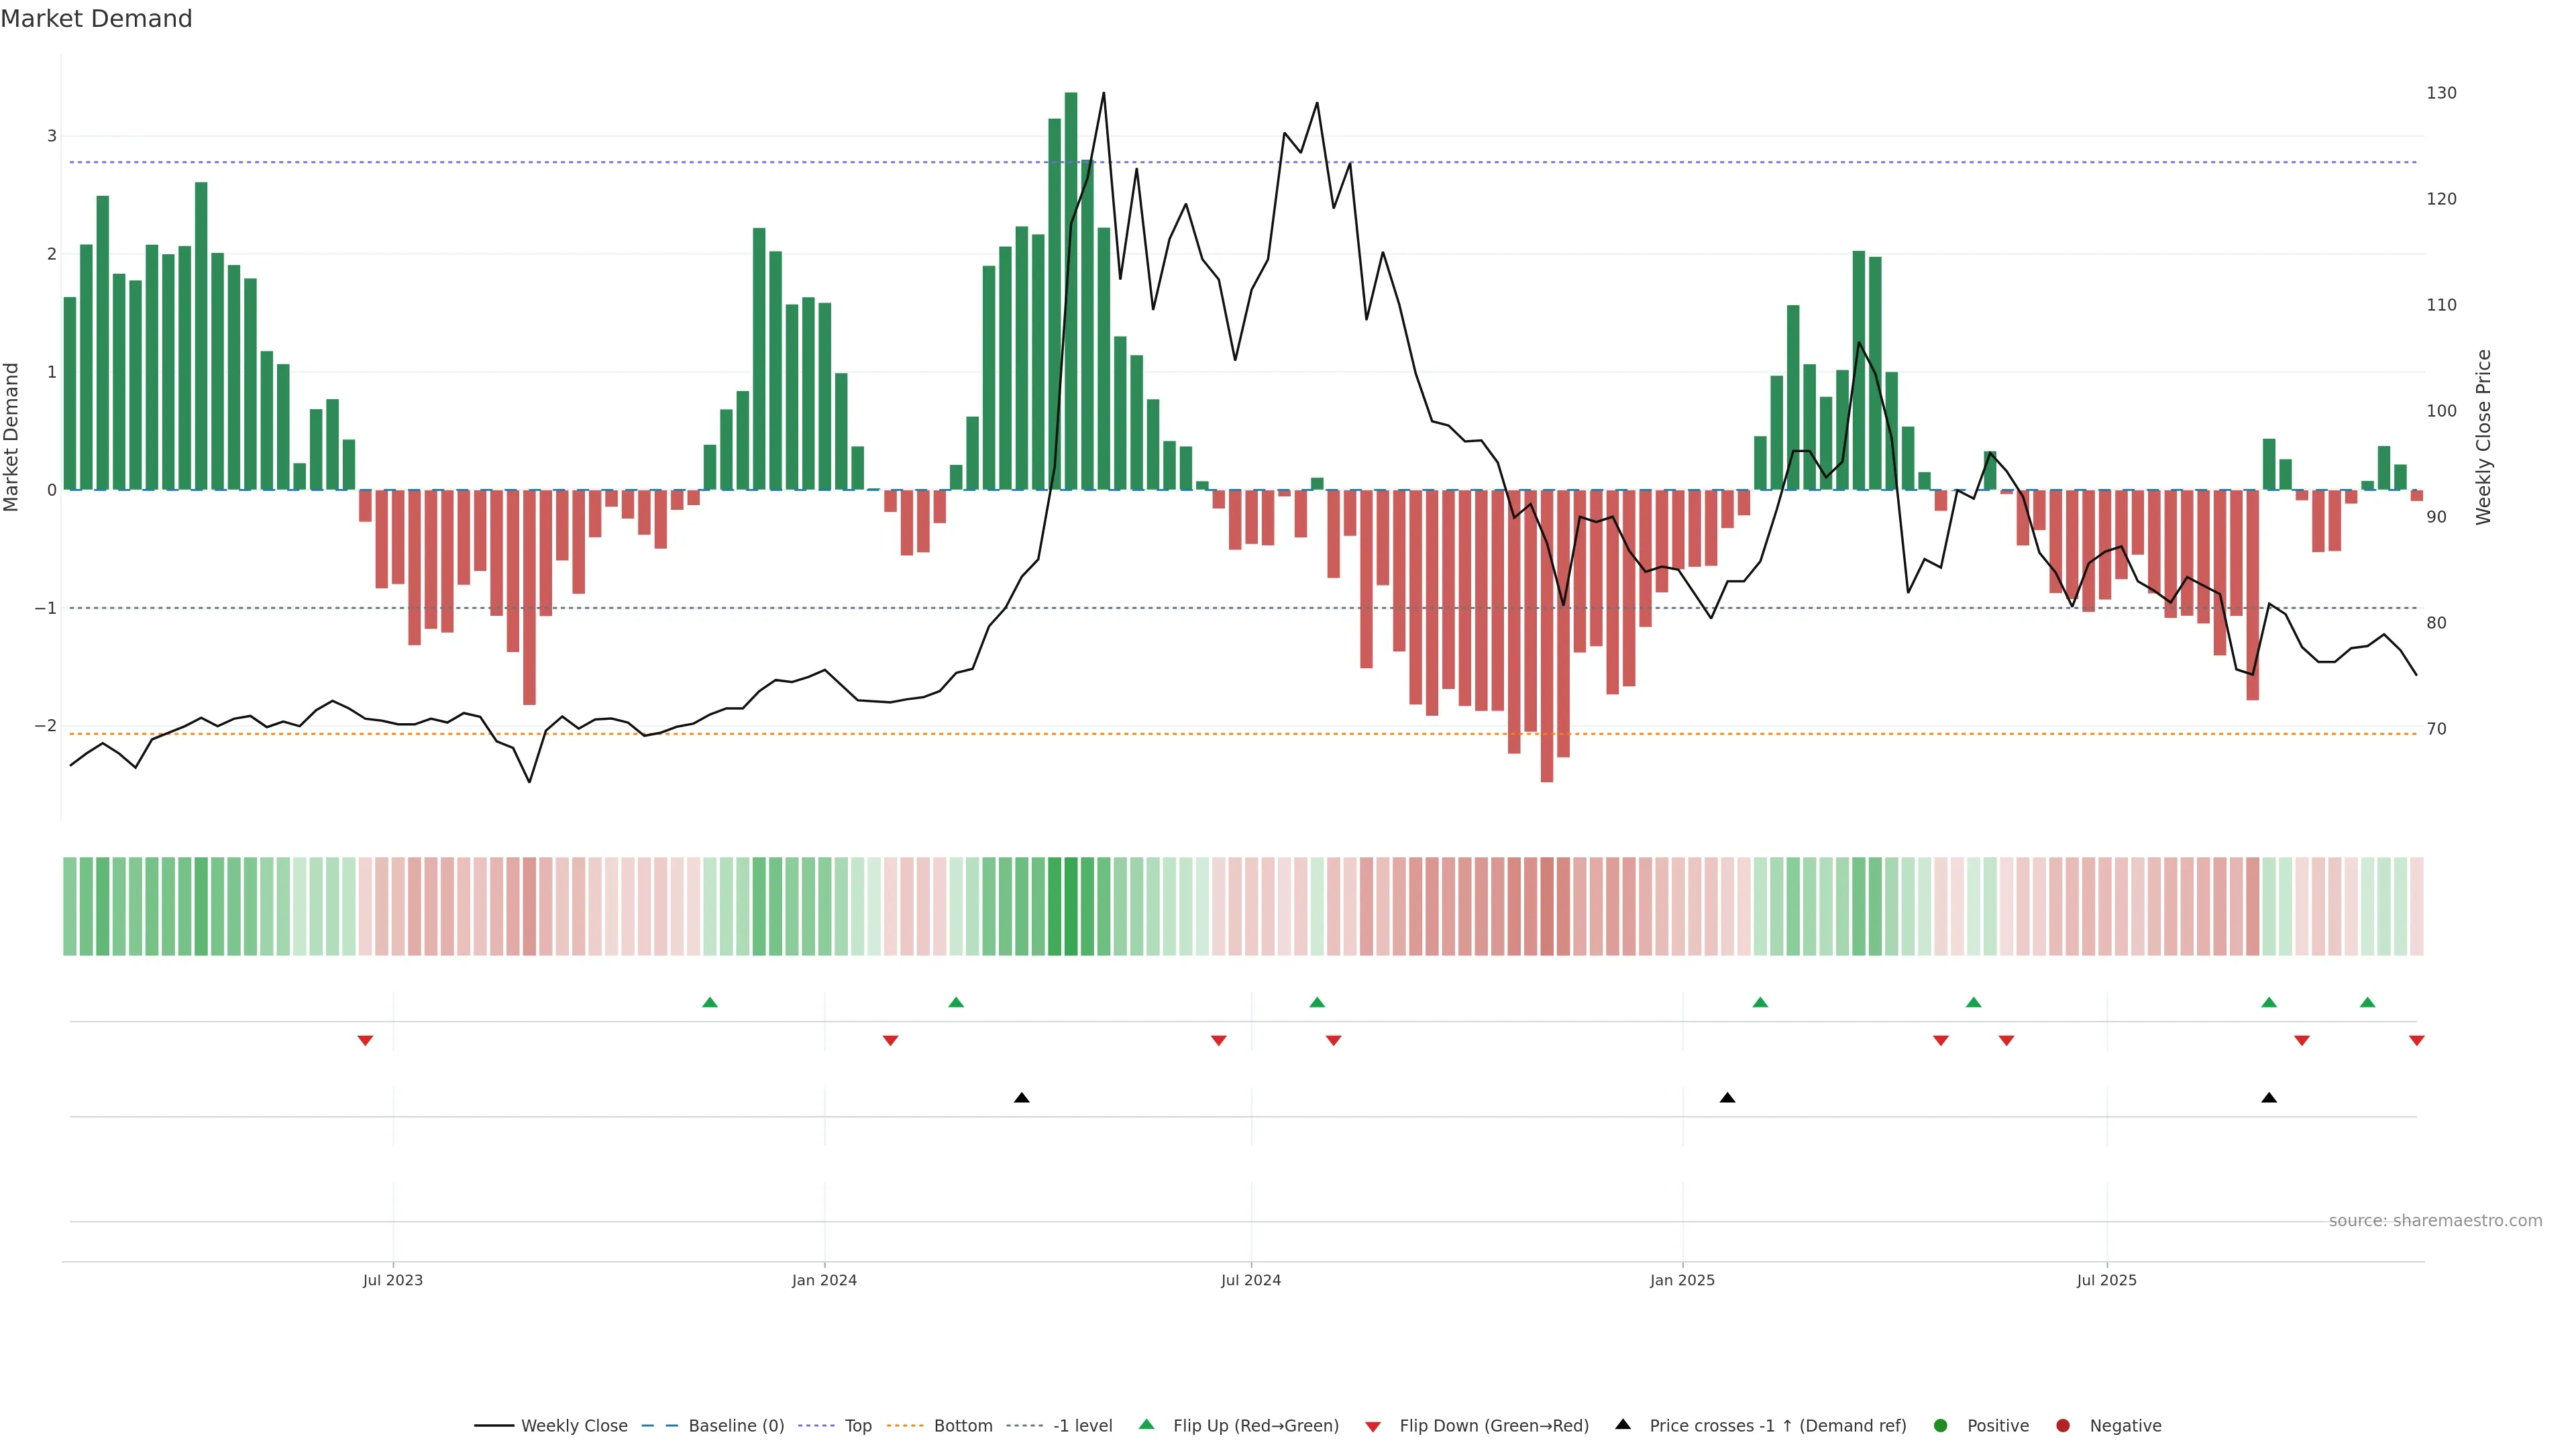Click the Jul 2025 x-axis label
Viewport: 2576px width, 1449px height.
pyautogui.click(x=2106, y=1280)
